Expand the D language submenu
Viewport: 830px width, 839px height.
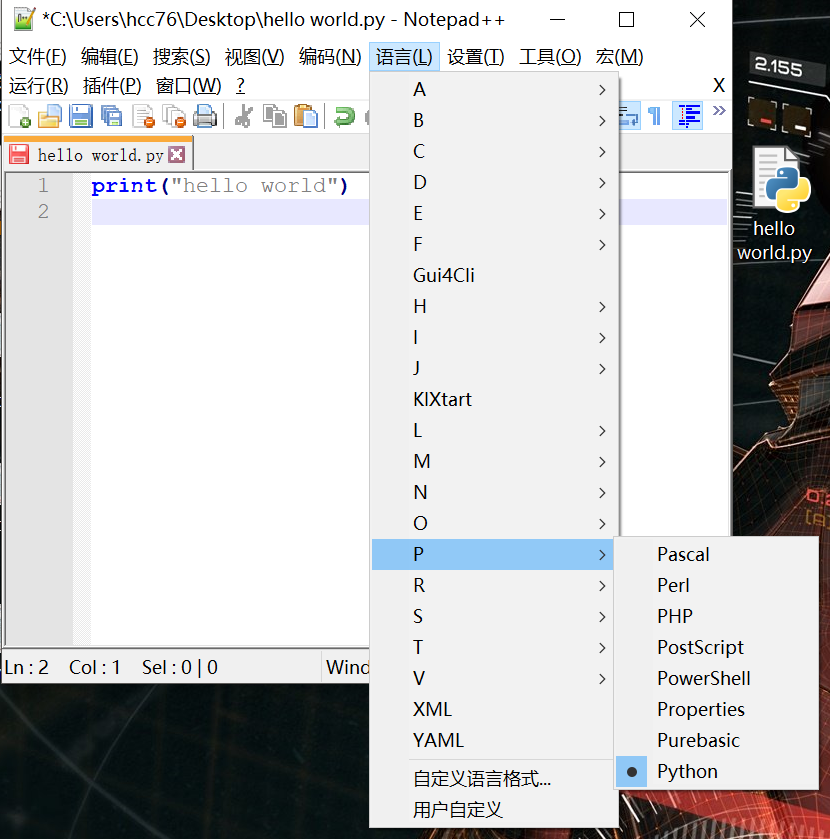494,182
